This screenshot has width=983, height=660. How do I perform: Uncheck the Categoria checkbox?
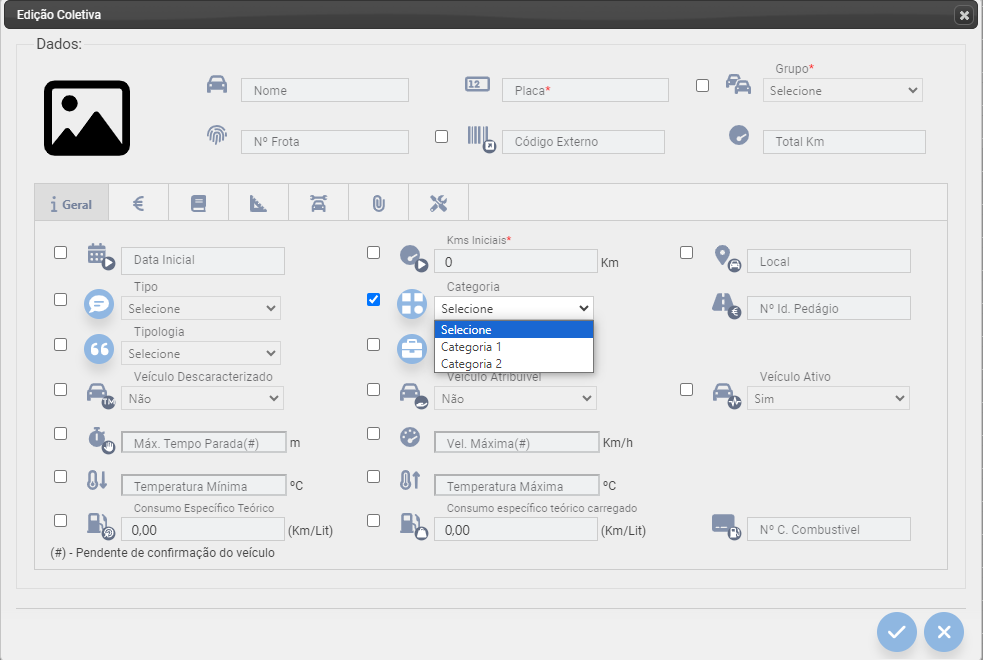373,299
